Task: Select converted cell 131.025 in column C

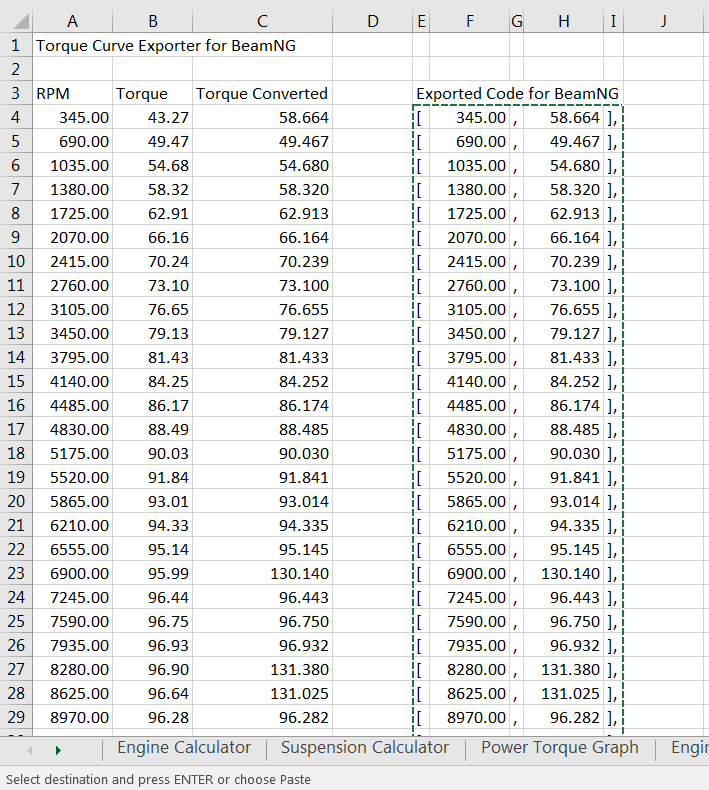Action: click(262, 693)
